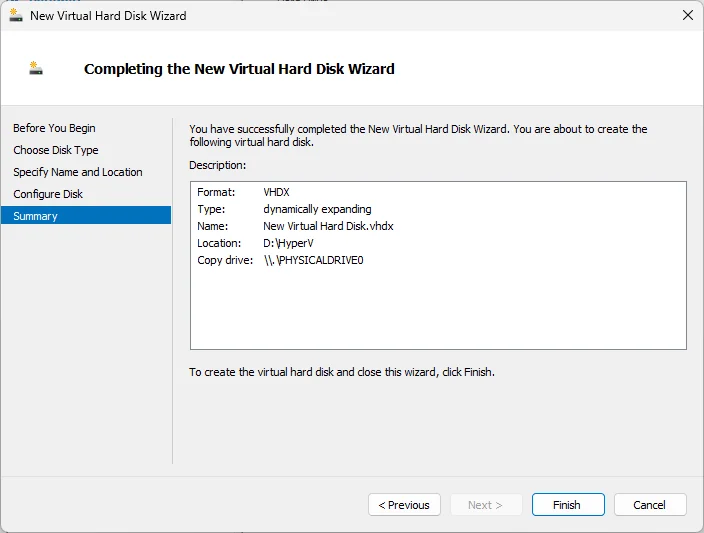Click the 'Name:' label in the description
Viewport: 704px width, 533px height.
[212, 226]
